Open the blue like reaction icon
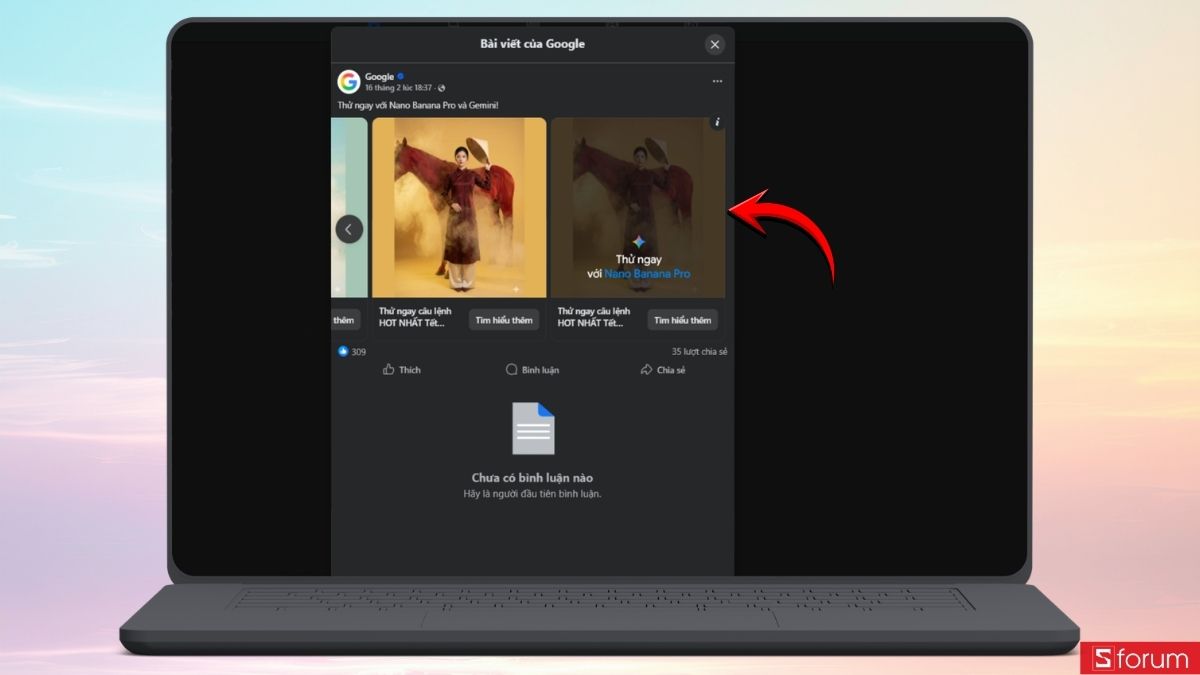1200x675 pixels. [343, 352]
